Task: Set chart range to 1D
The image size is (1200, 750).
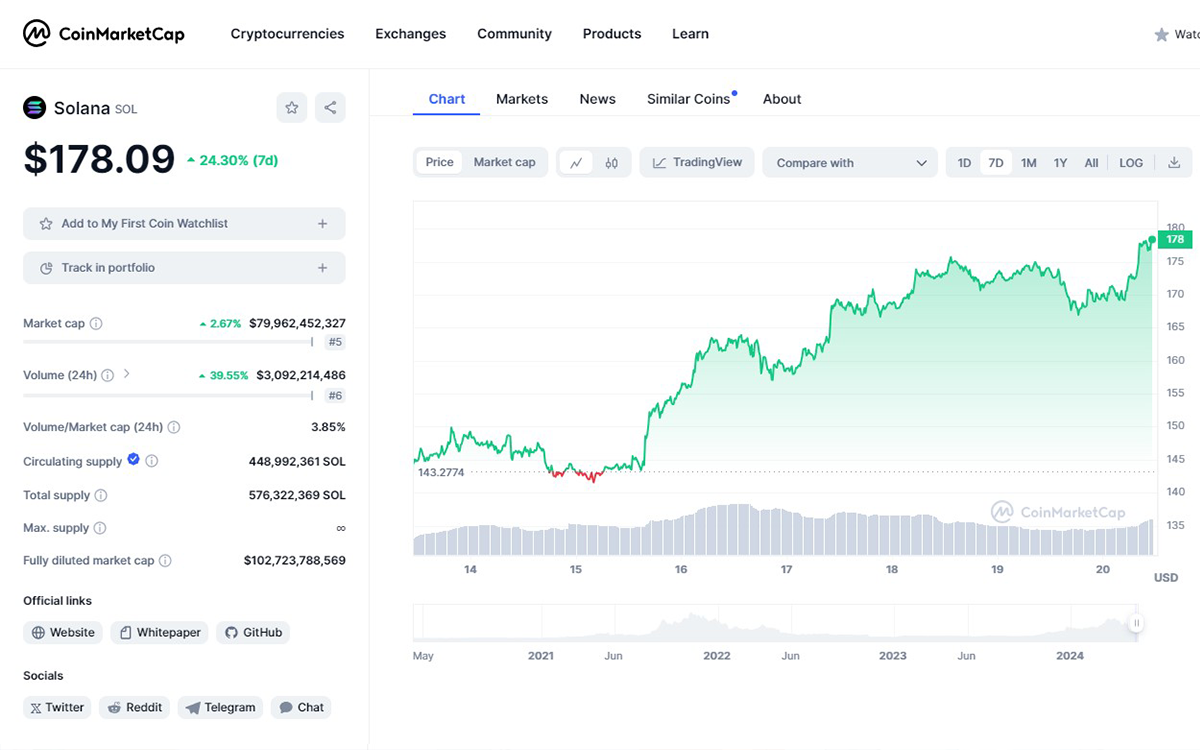Action: pyautogui.click(x=964, y=163)
